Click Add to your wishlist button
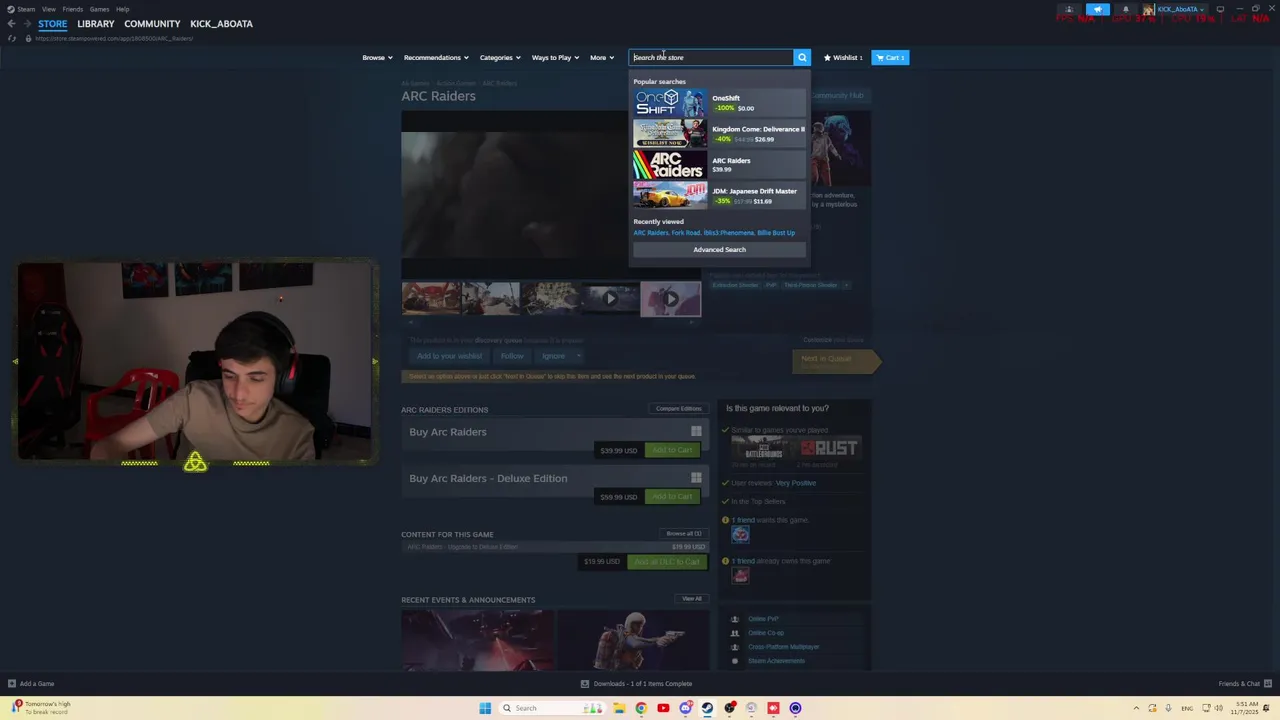The width and height of the screenshot is (1280, 720). (449, 356)
